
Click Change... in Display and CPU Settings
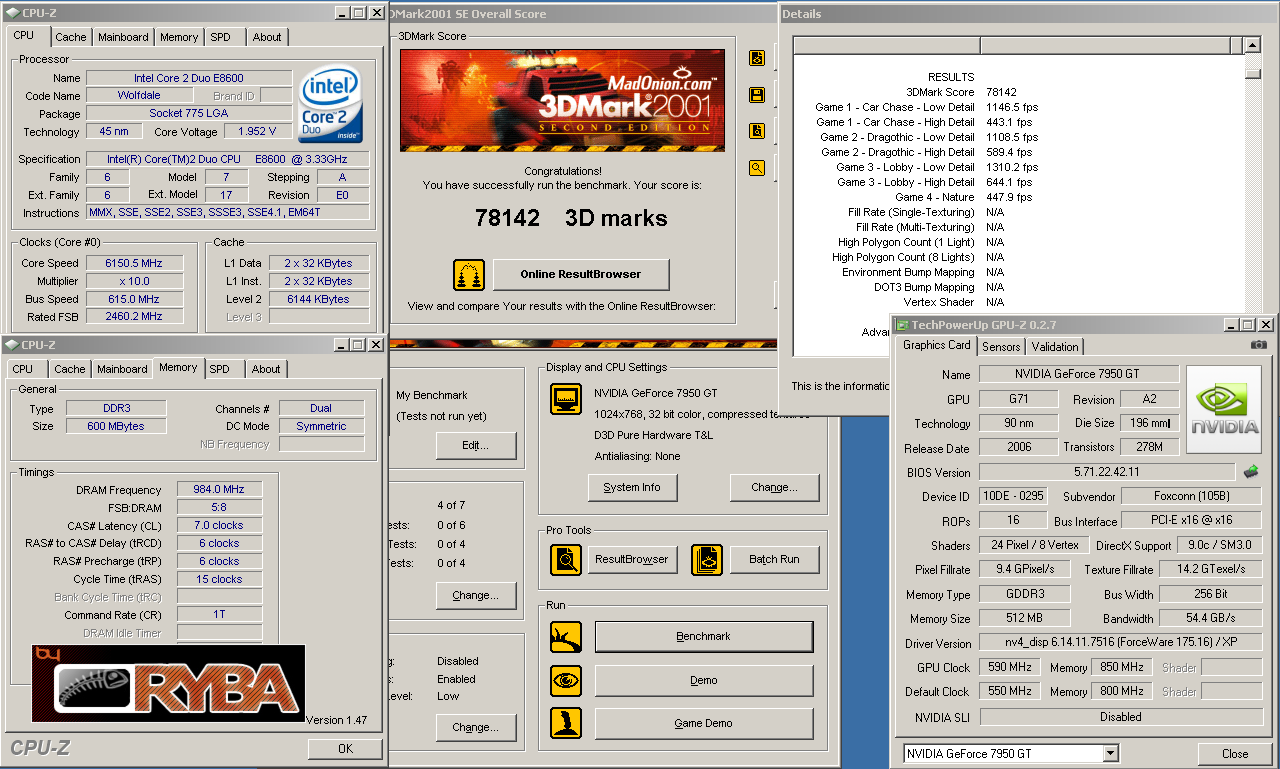pyautogui.click(x=774, y=487)
